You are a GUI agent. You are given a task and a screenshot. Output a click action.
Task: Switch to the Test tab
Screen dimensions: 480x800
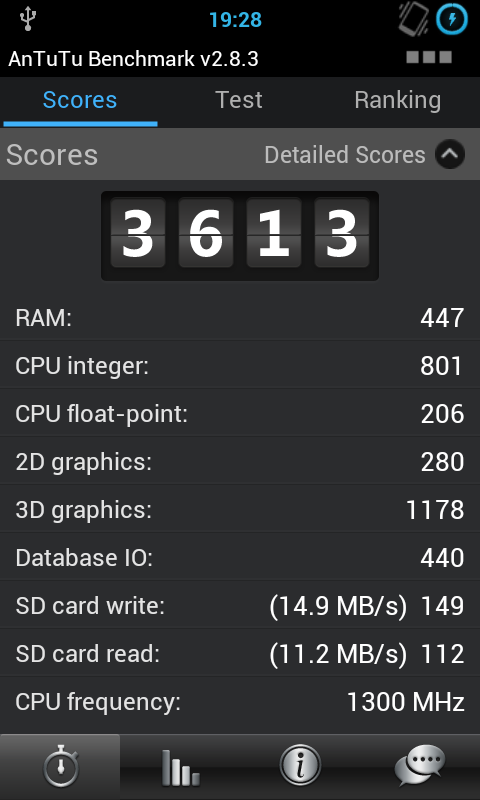click(x=239, y=100)
